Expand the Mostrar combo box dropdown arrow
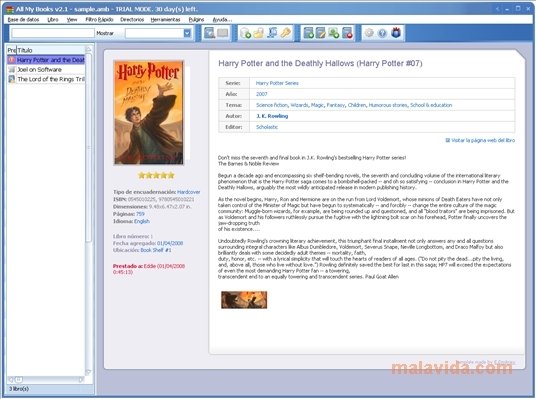 [x=187, y=33]
